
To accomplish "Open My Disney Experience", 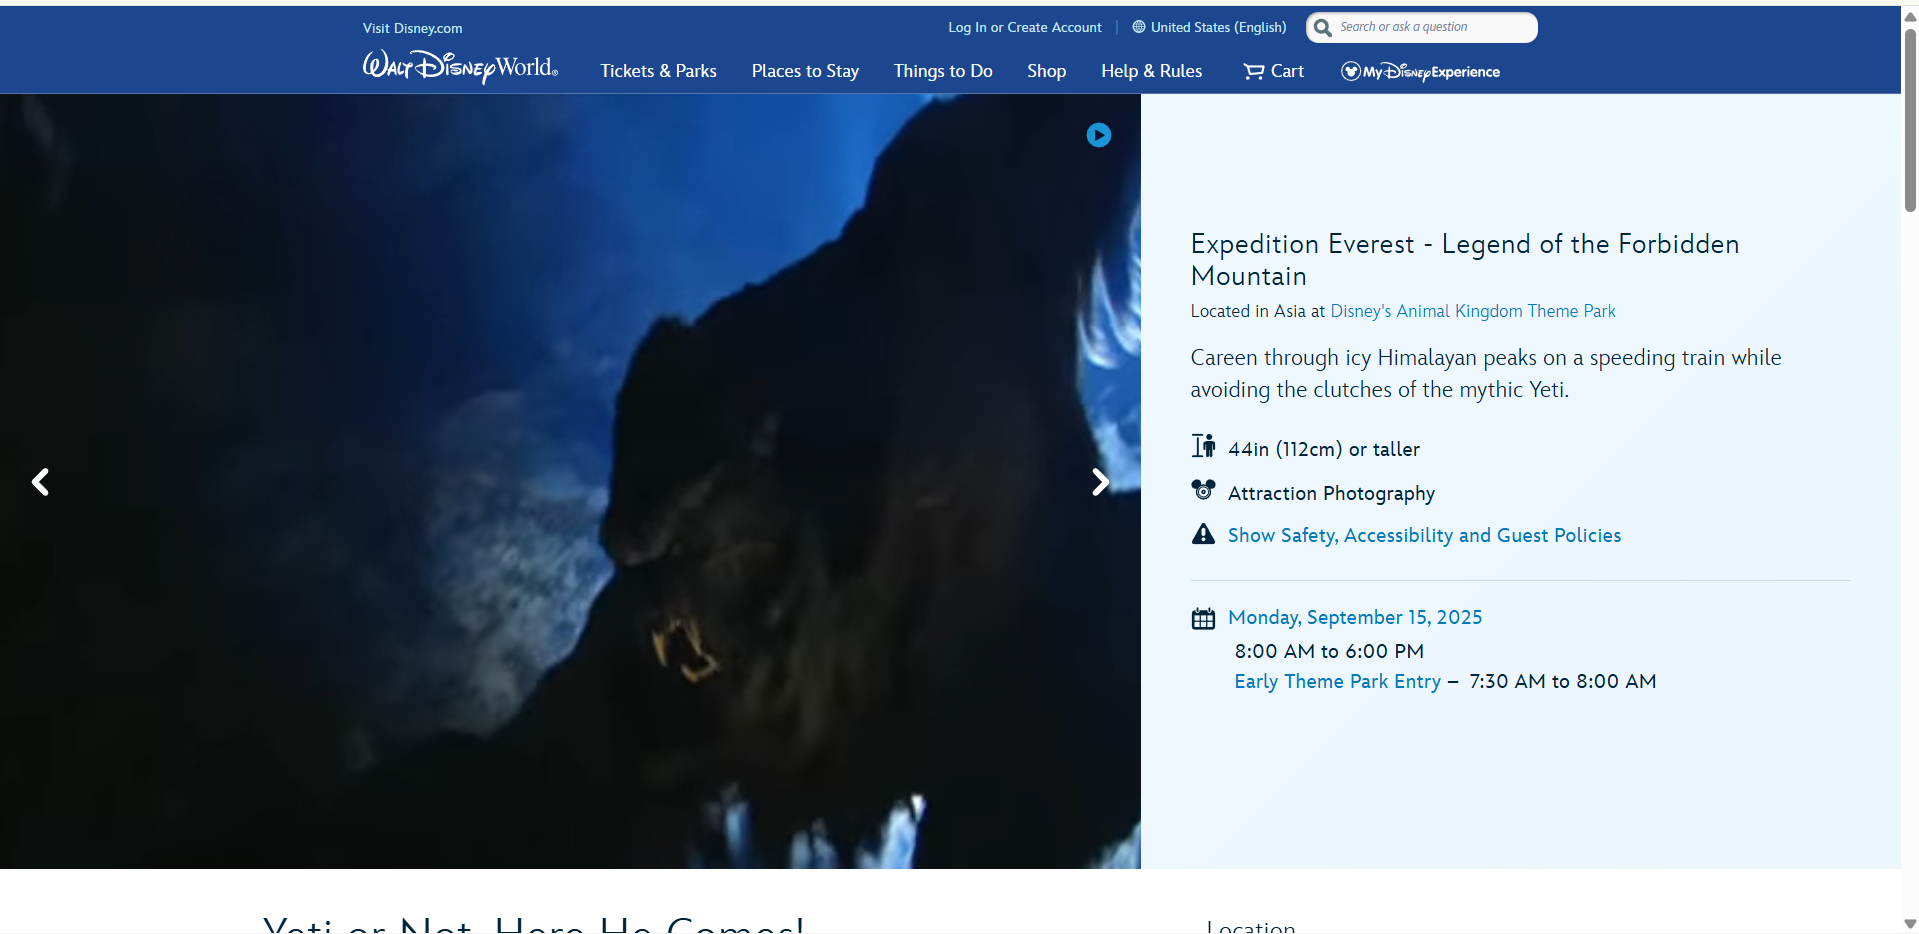I will click(1420, 71).
